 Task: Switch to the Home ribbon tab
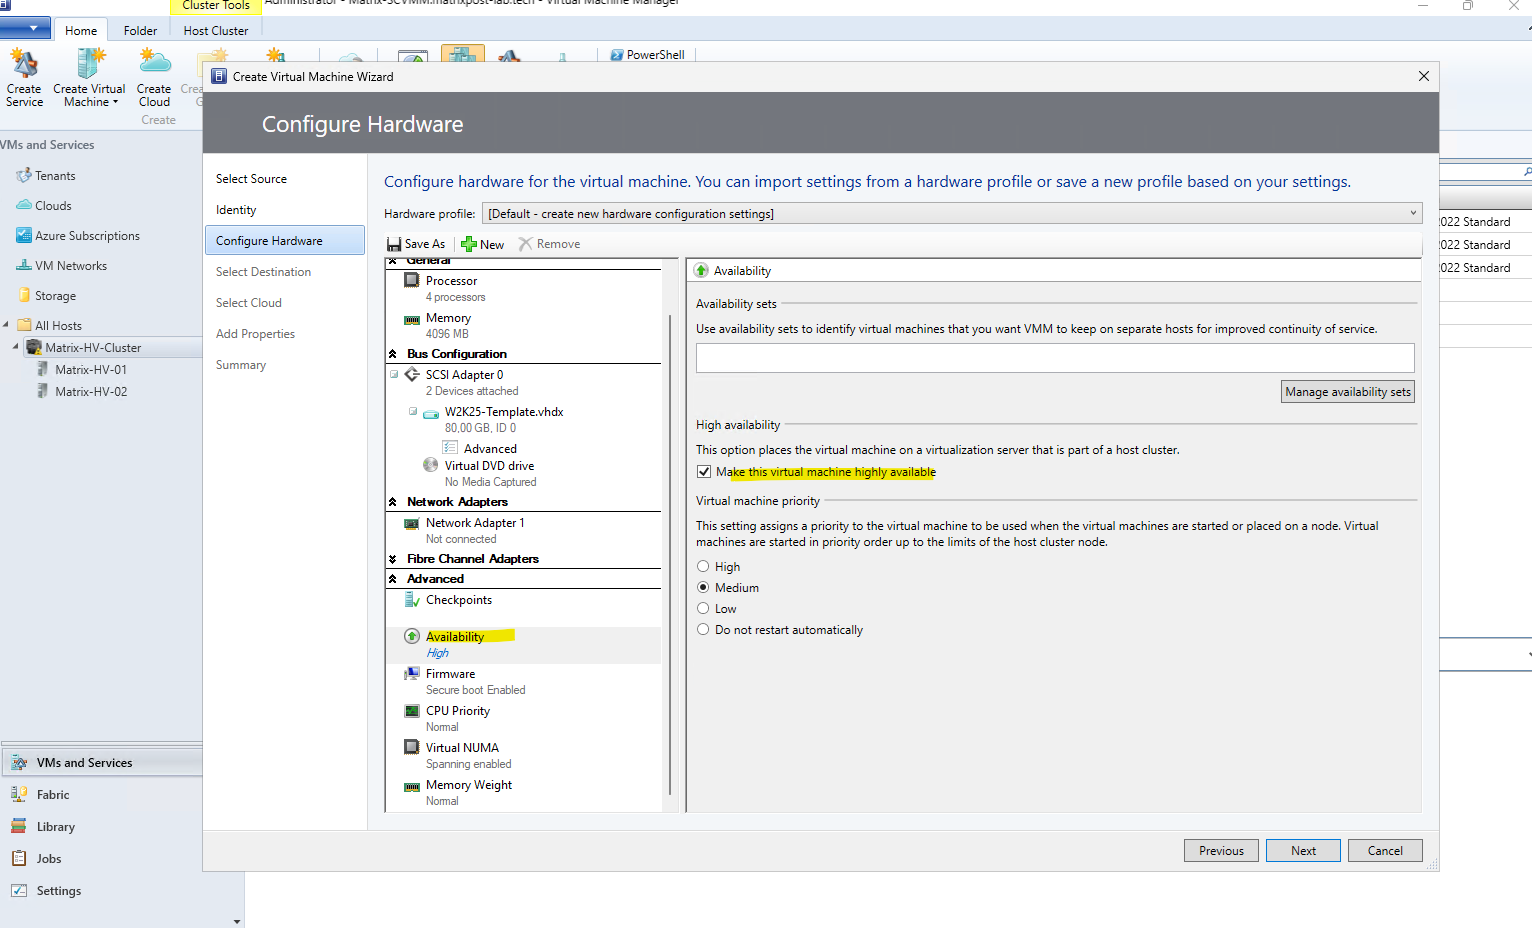81,31
